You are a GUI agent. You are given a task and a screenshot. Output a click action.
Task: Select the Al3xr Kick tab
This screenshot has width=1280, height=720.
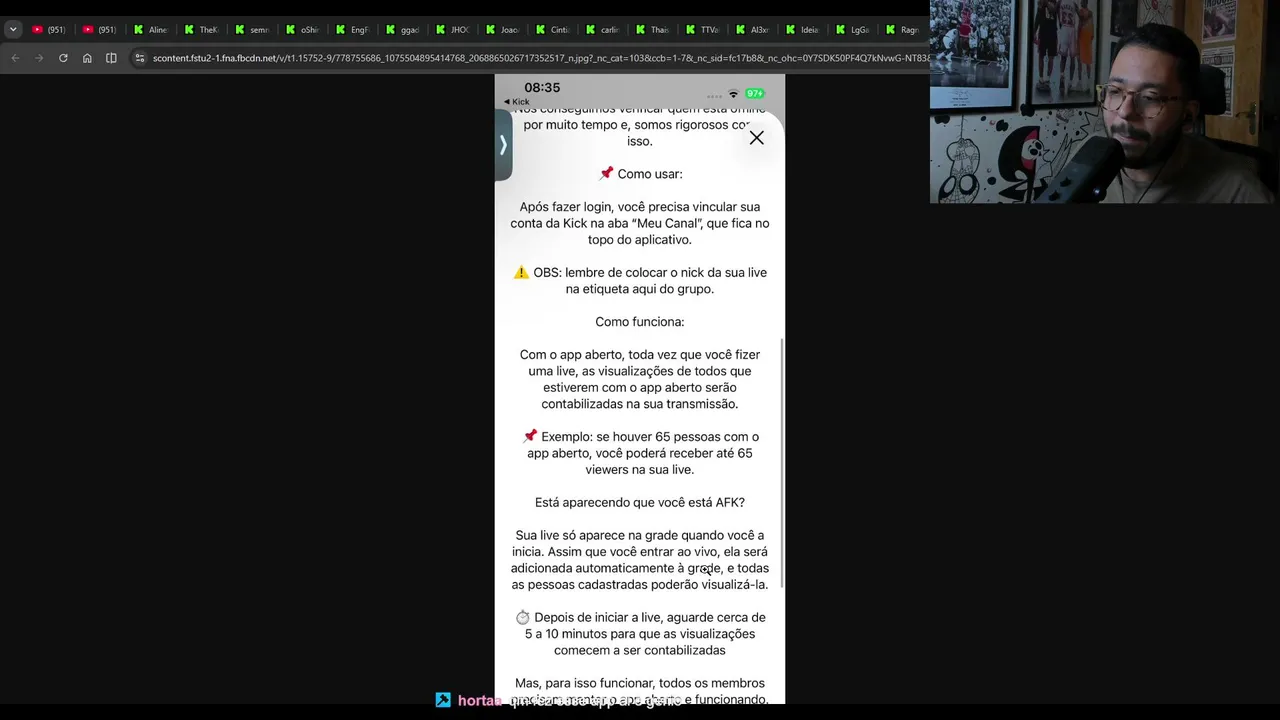pos(753,30)
